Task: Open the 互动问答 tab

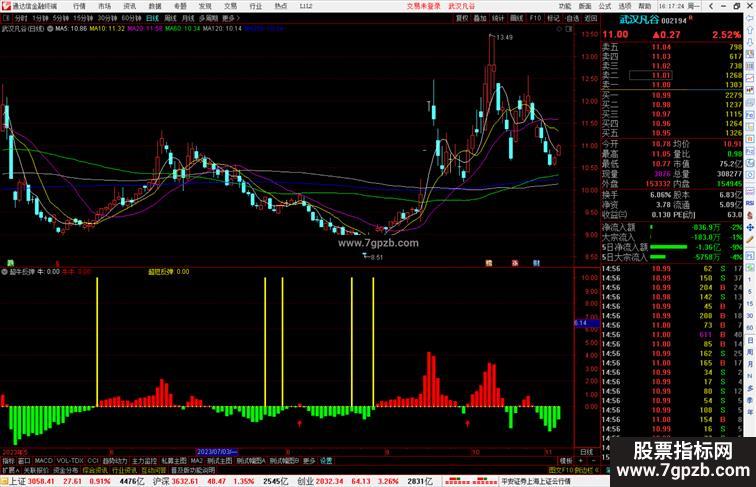Action: [x=154, y=470]
